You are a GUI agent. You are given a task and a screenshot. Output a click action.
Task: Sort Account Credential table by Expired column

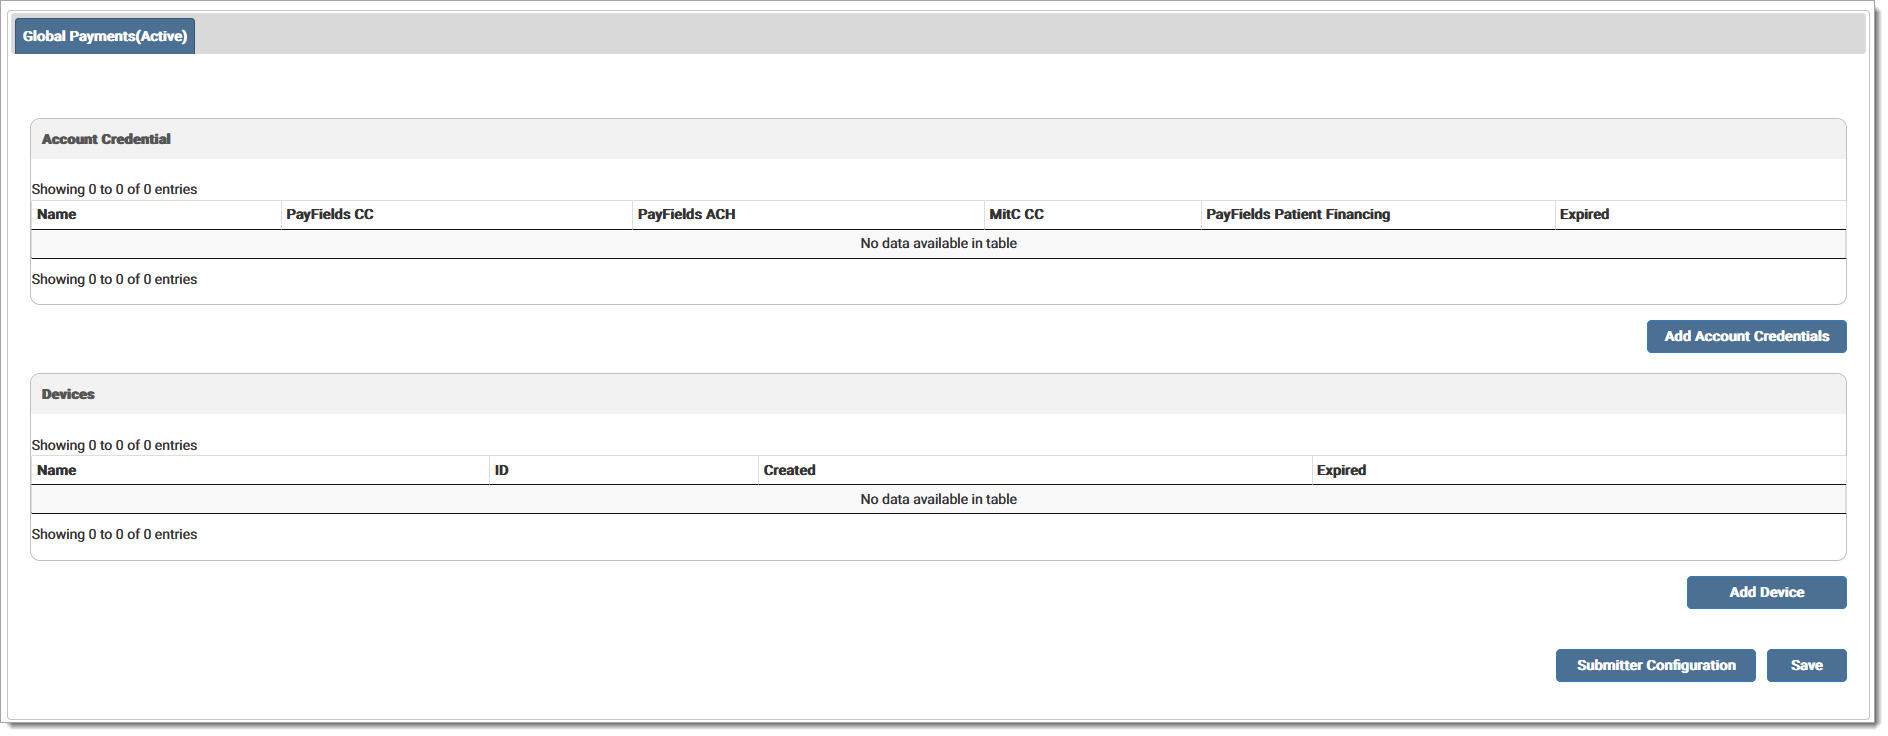[1584, 215]
